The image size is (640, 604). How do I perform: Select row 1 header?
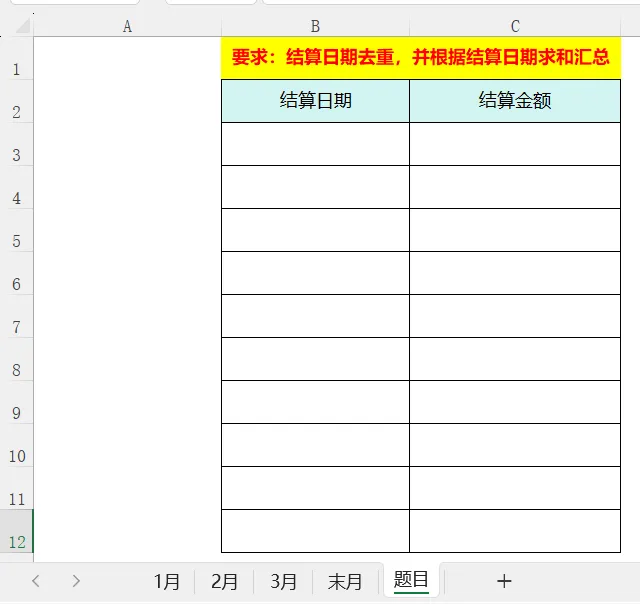pos(16,58)
